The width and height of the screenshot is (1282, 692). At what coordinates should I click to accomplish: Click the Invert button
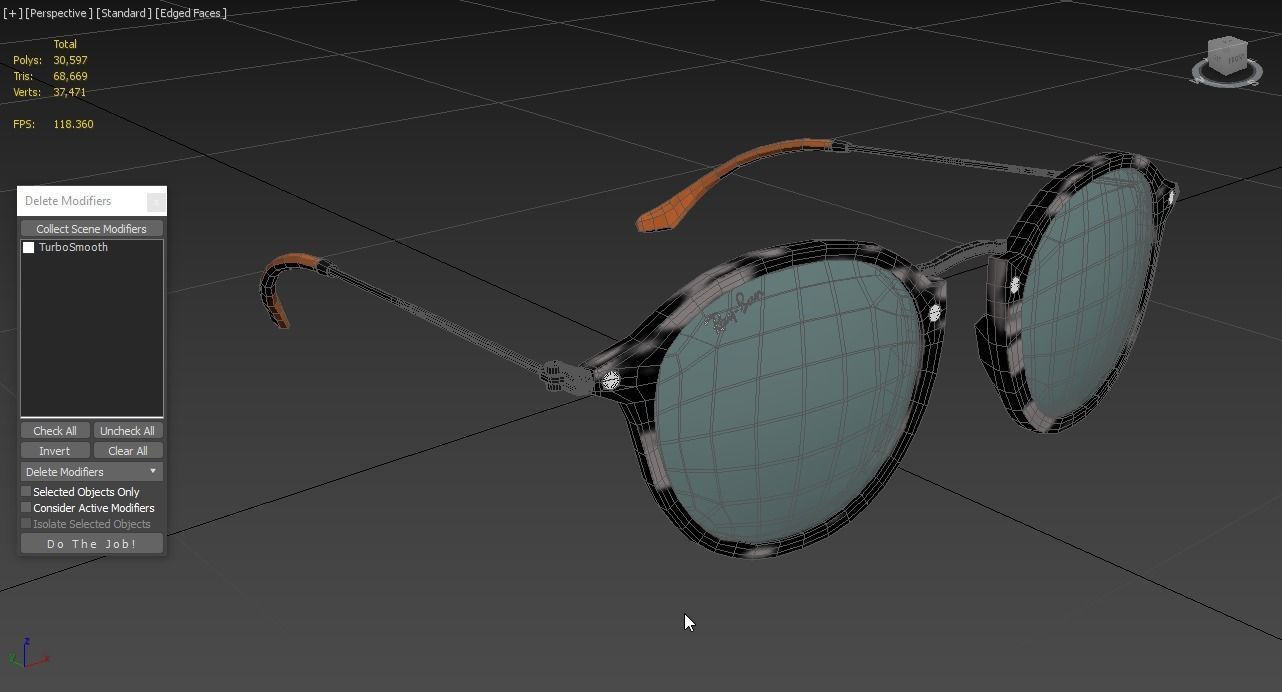pyautogui.click(x=55, y=451)
